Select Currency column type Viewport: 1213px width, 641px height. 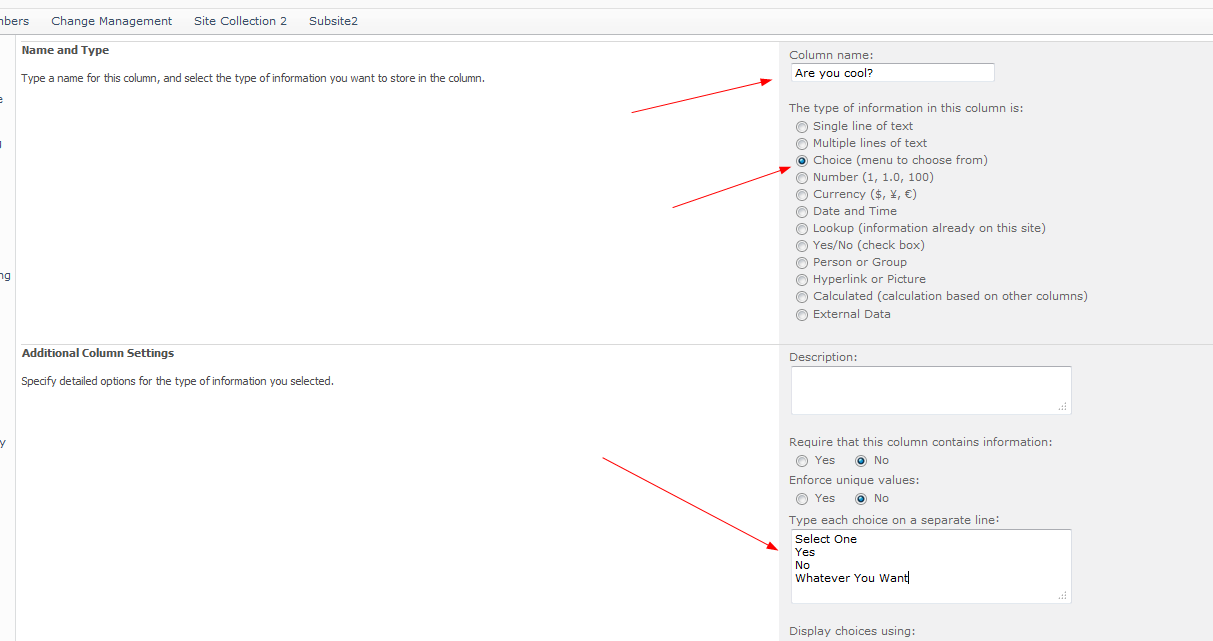click(x=802, y=195)
